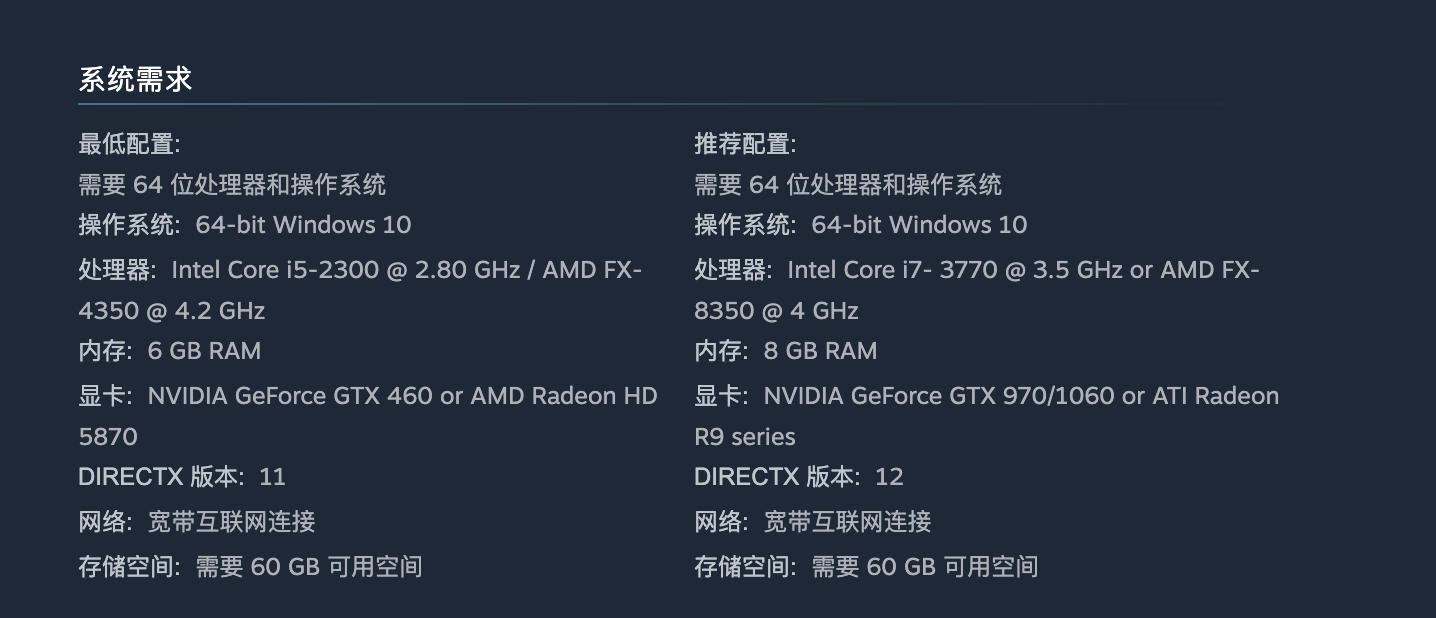Click the 8 GB RAM memory line

click(786, 351)
